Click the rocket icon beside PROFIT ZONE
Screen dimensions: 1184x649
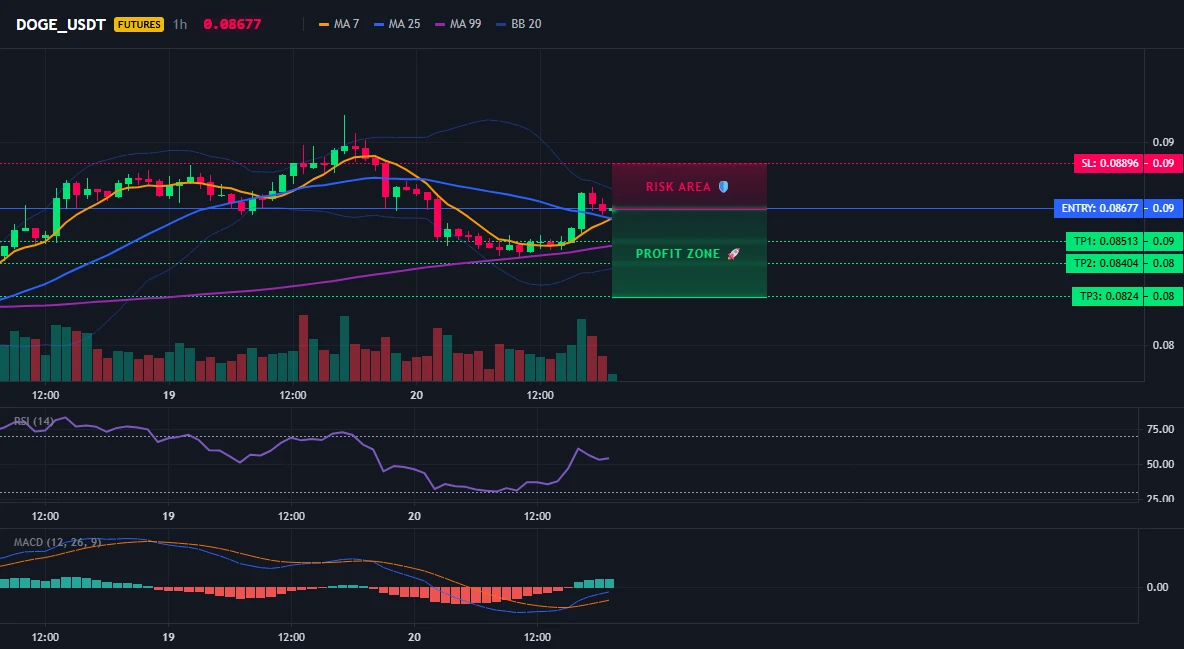pos(733,254)
